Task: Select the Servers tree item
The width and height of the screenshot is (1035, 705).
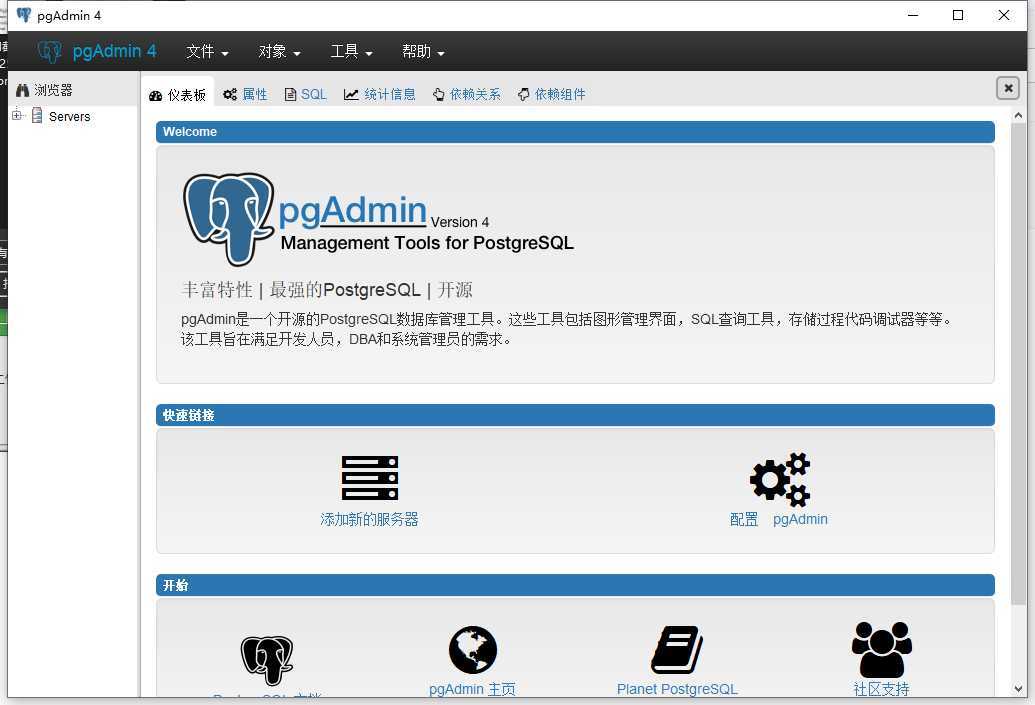Action: tap(69, 117)
